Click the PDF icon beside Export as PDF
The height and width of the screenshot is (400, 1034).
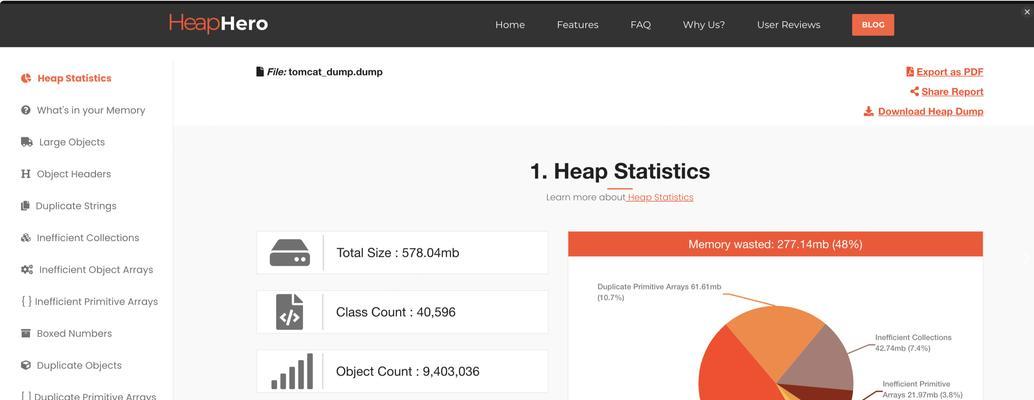point(910,72)
